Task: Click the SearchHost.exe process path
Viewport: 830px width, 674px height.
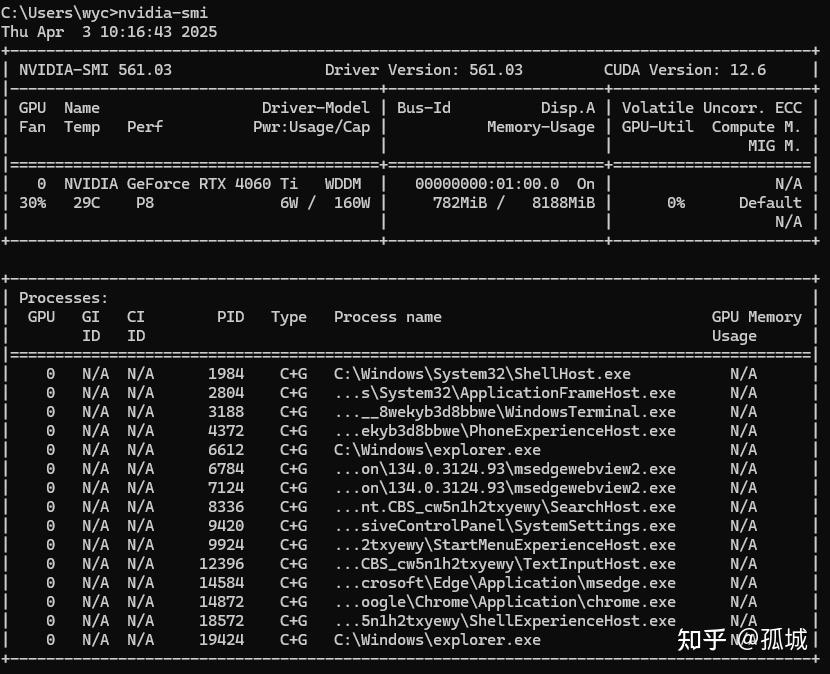Action: tap(505, 507)
